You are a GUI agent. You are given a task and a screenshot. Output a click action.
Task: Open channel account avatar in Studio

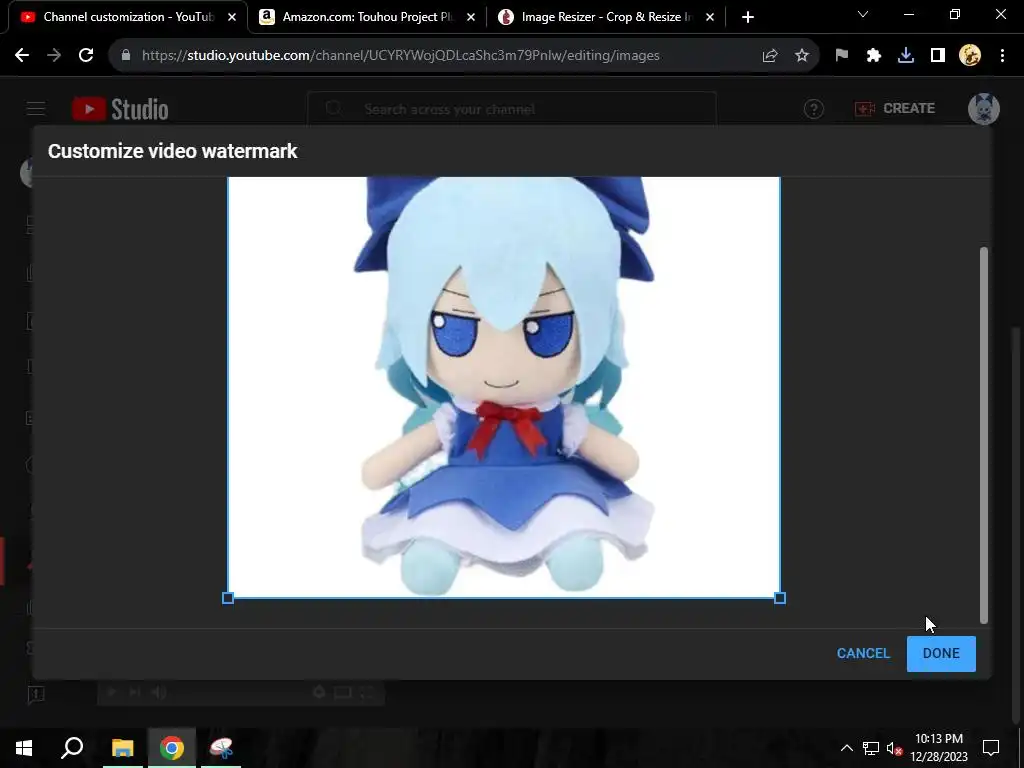(x=984, y=108)
